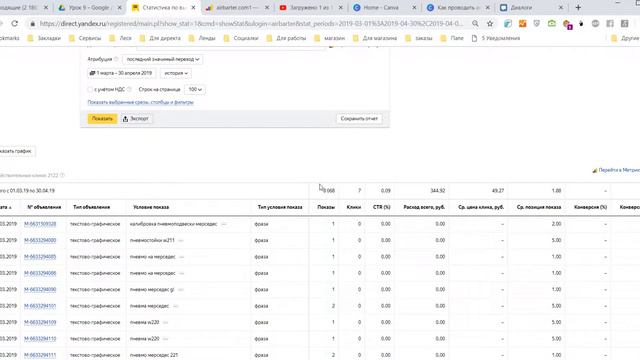
Task: Click the calendar icon beside the date range
Action: pyautogui.click(x=92, y=73)
